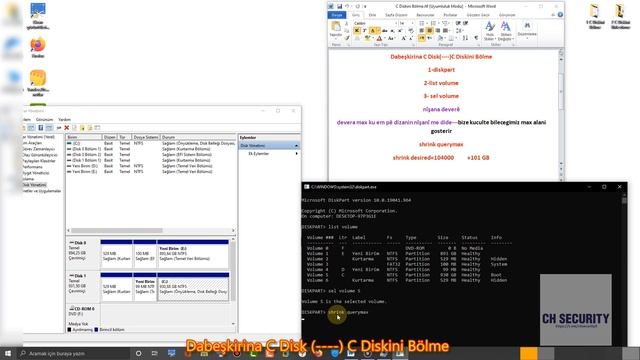
Task: Toggle justify alignment in Word paragraph group
Action: pyautogui.click(x=445, y=31)
